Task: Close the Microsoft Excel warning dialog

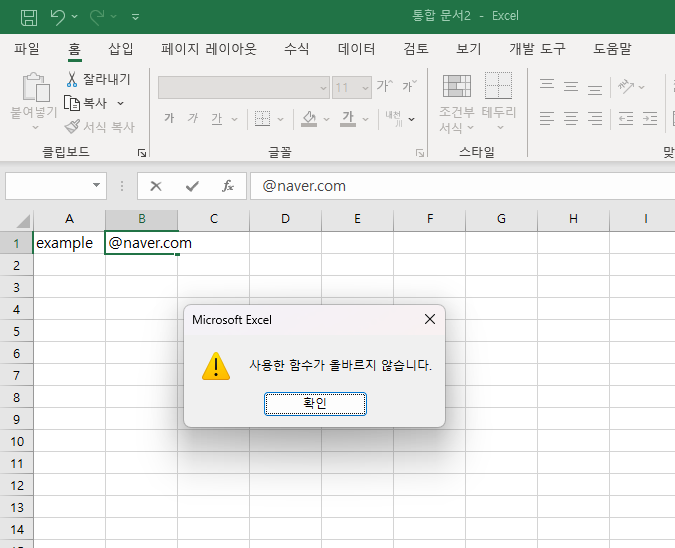Action: [x=430, y=319]
